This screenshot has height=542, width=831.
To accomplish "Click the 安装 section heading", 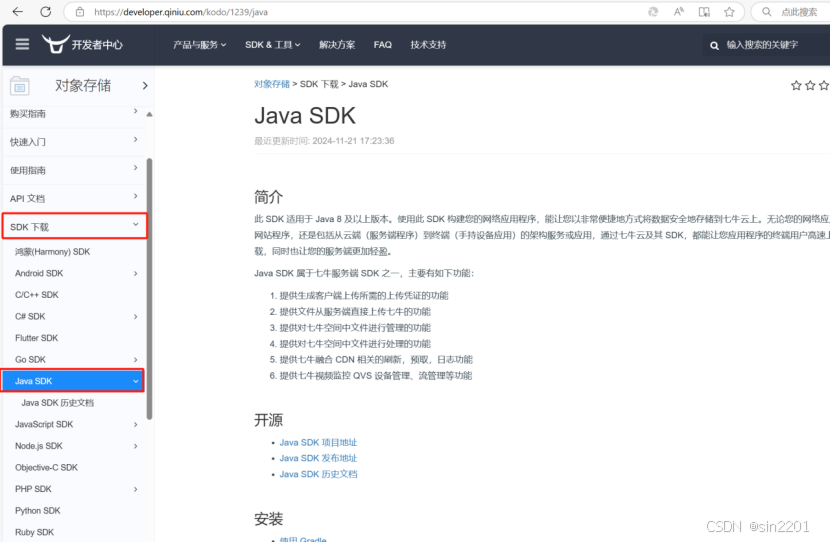I will (x=268, y=519).
